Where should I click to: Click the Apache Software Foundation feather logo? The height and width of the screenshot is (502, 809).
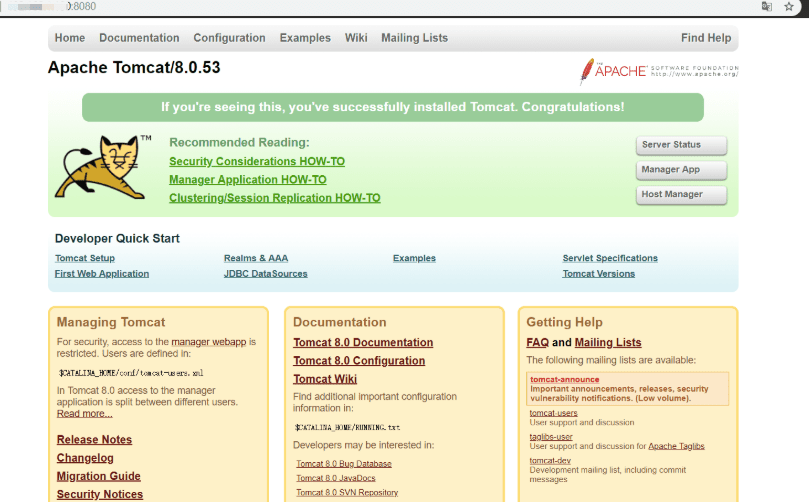pyautogui.click(x=659, y=71)
